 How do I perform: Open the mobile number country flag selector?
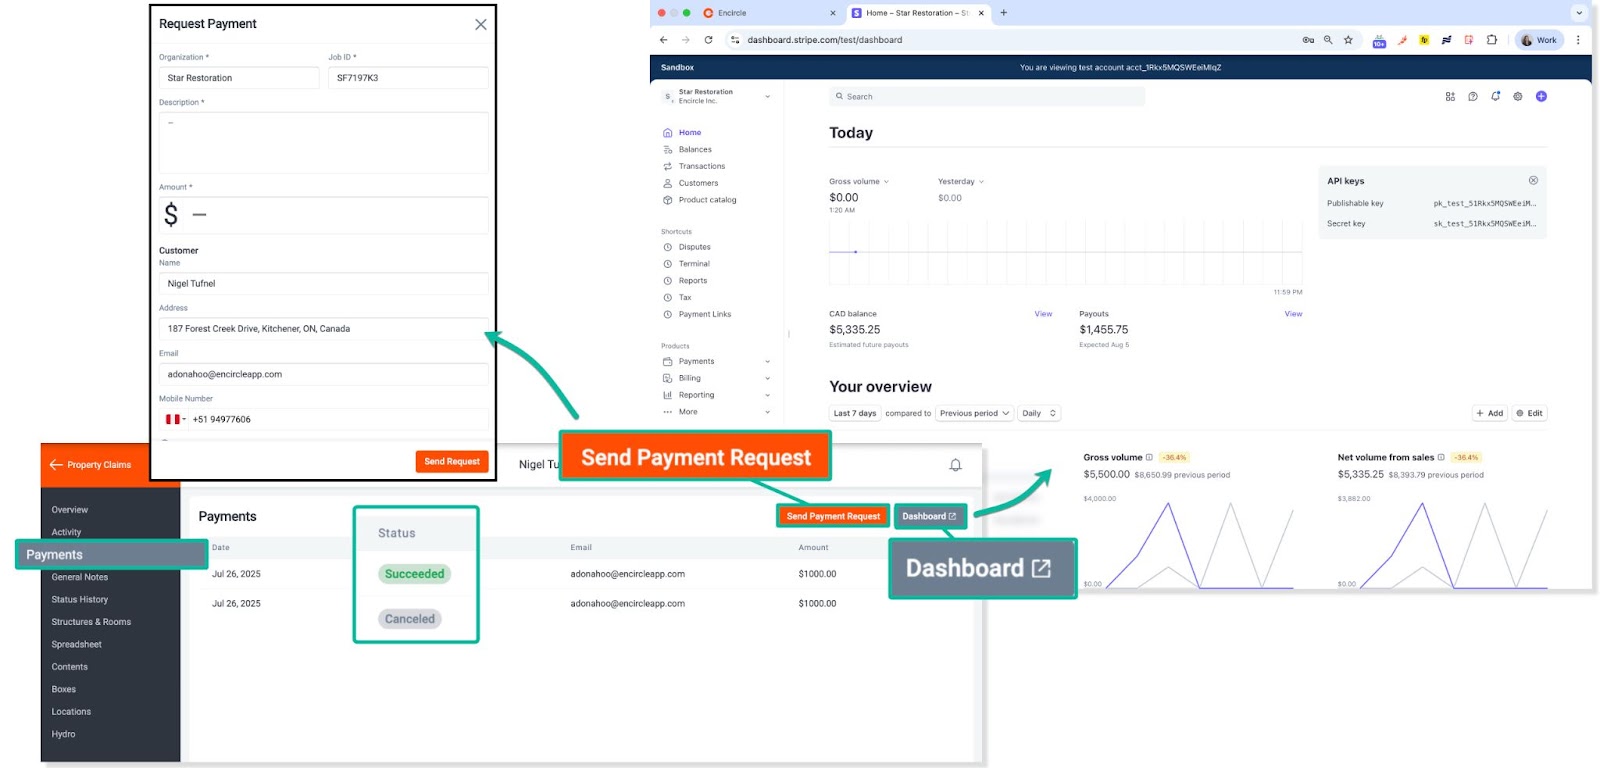tap(175, 420)
